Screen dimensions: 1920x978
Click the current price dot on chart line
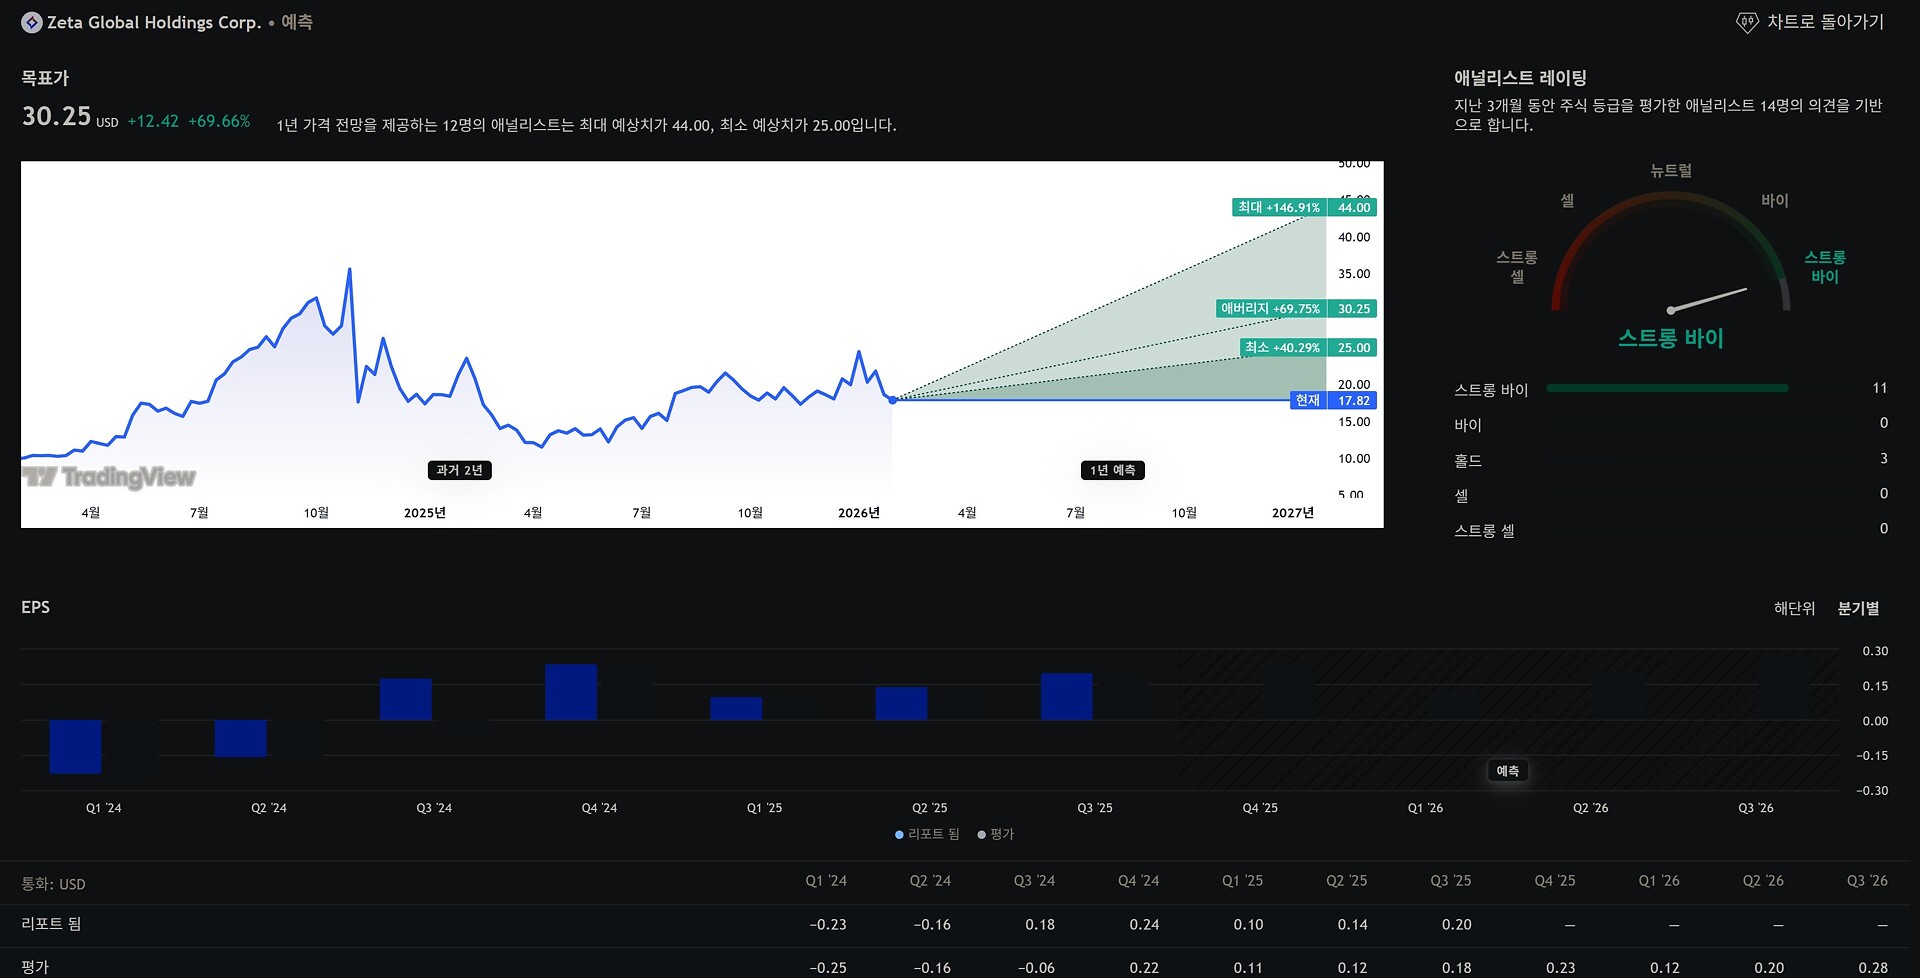coord(893,400)
